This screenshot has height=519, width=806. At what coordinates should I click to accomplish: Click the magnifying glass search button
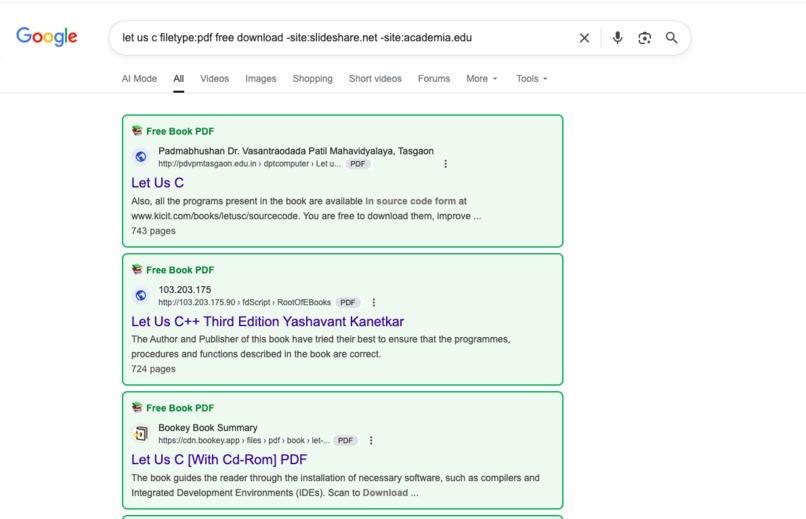pyautogui.click(x=671, y=38)
